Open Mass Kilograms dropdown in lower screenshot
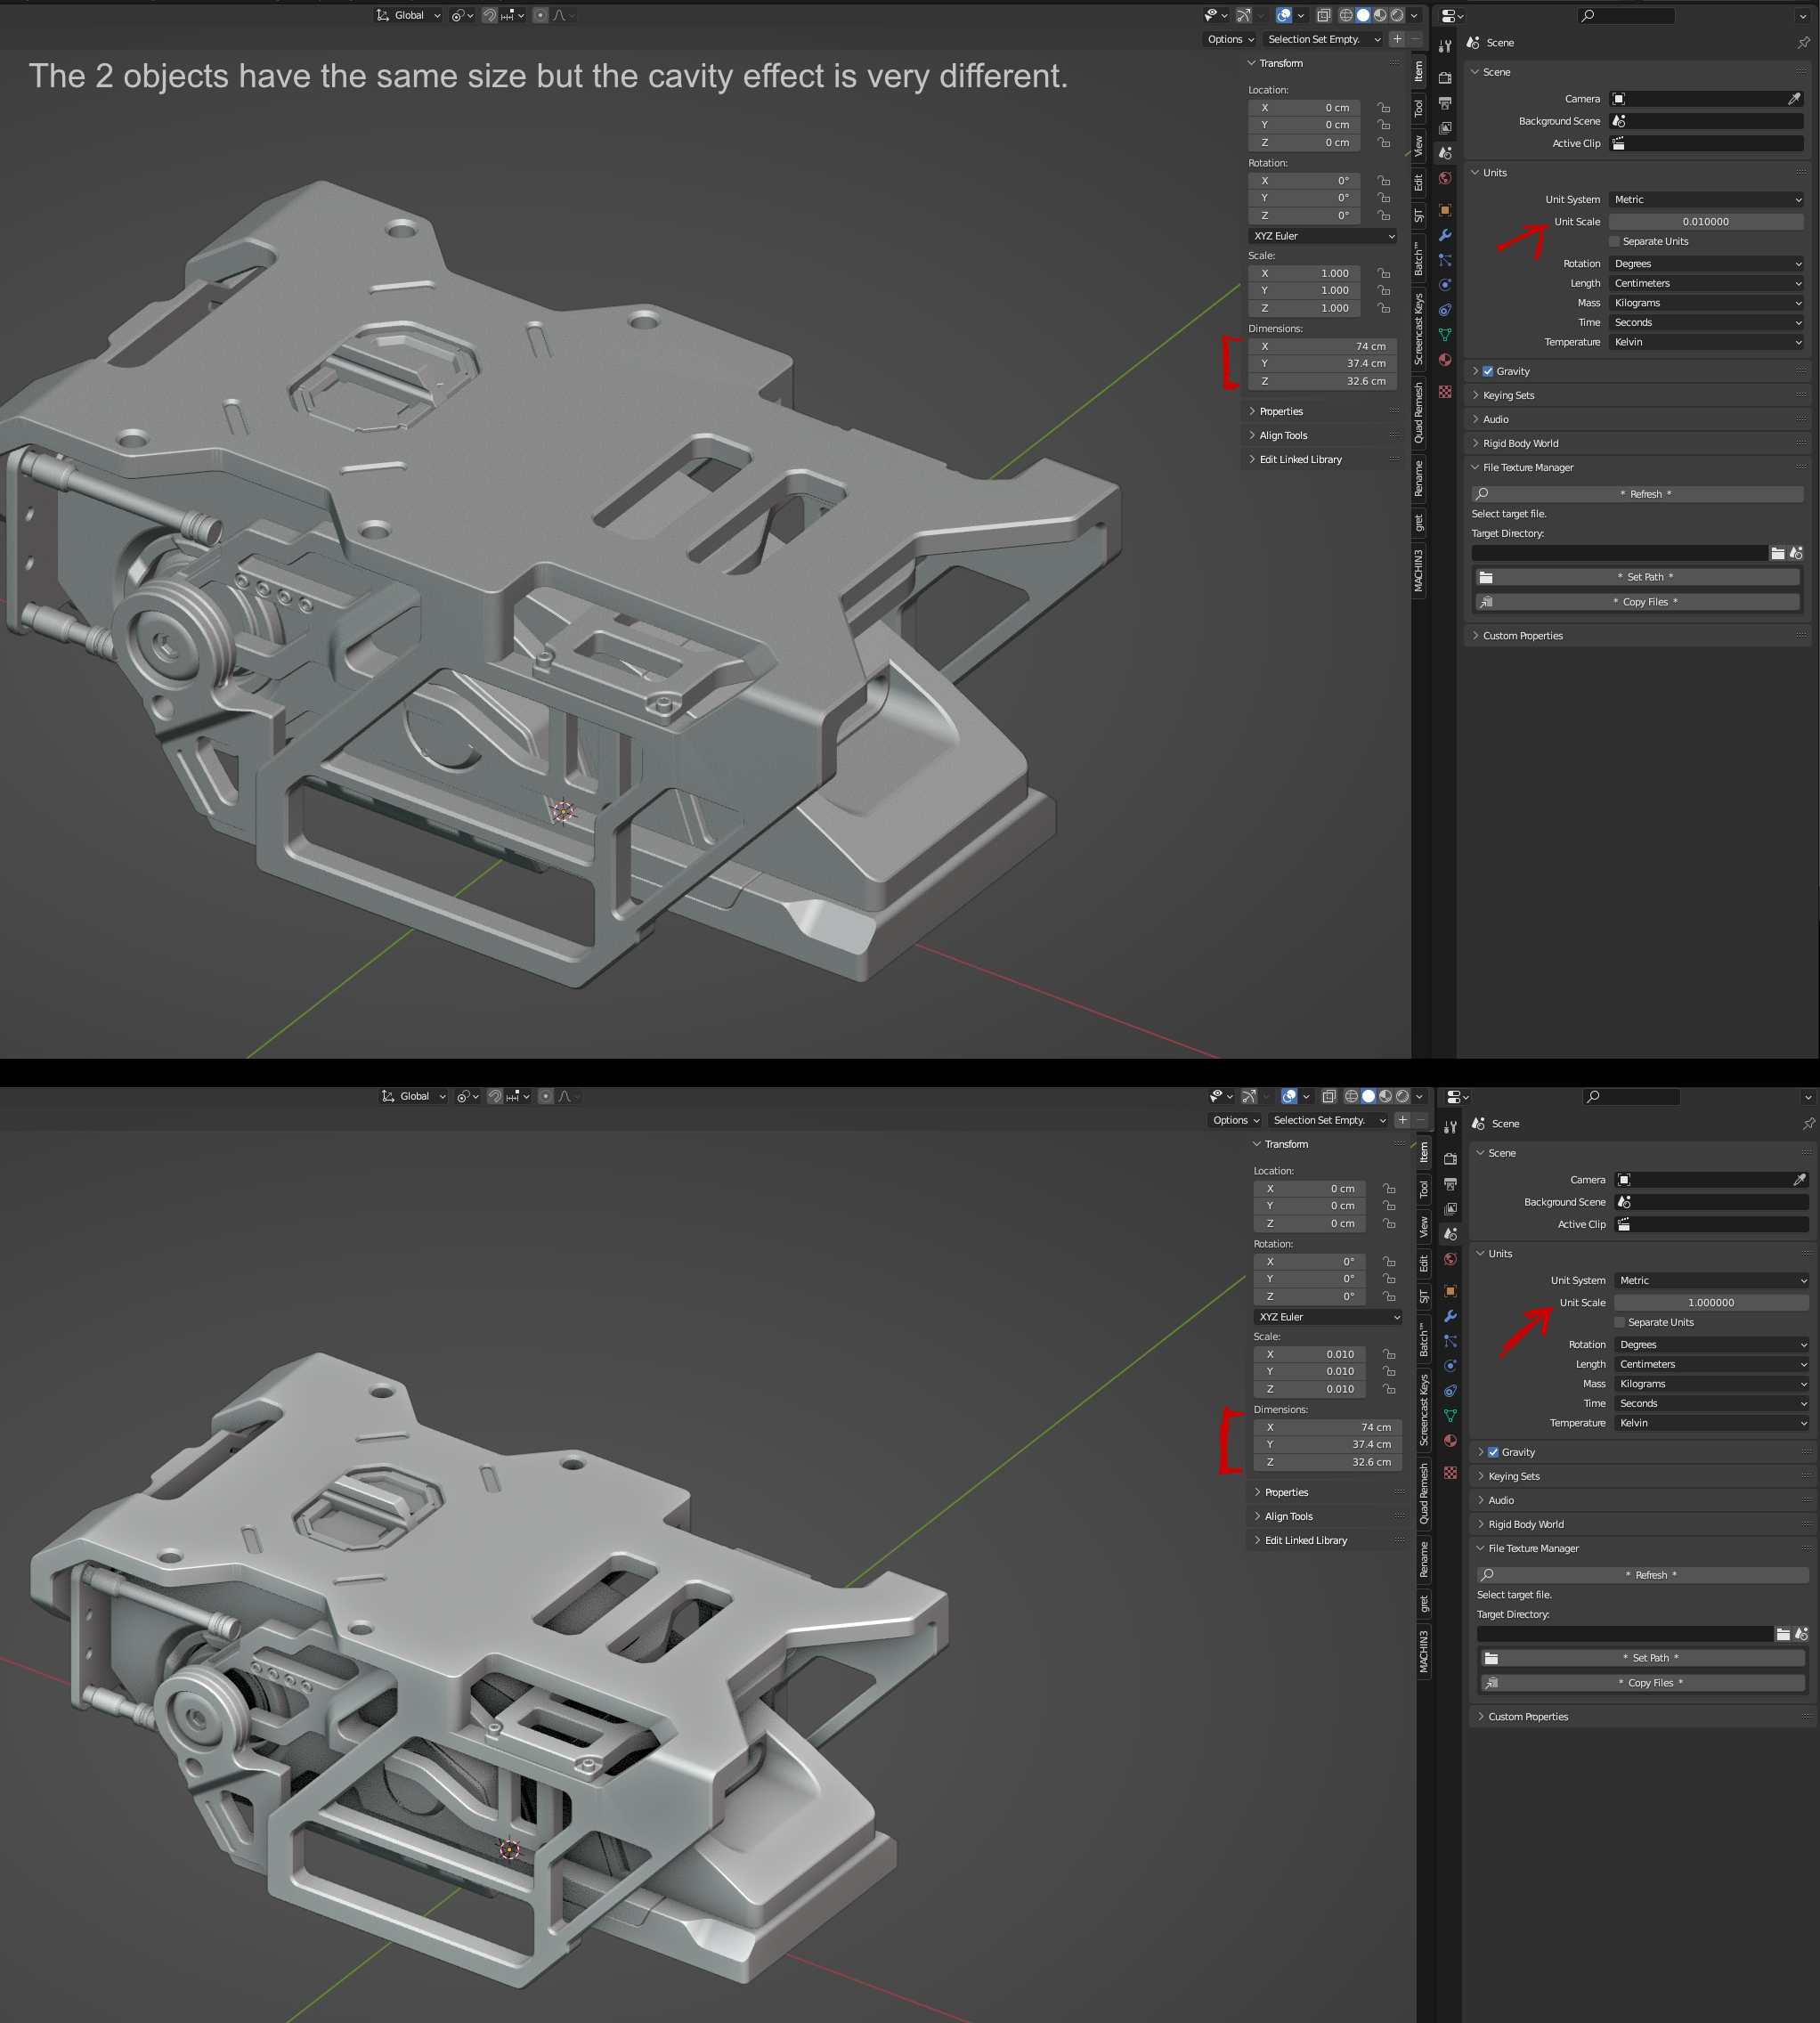 tap(1711, 1383)
